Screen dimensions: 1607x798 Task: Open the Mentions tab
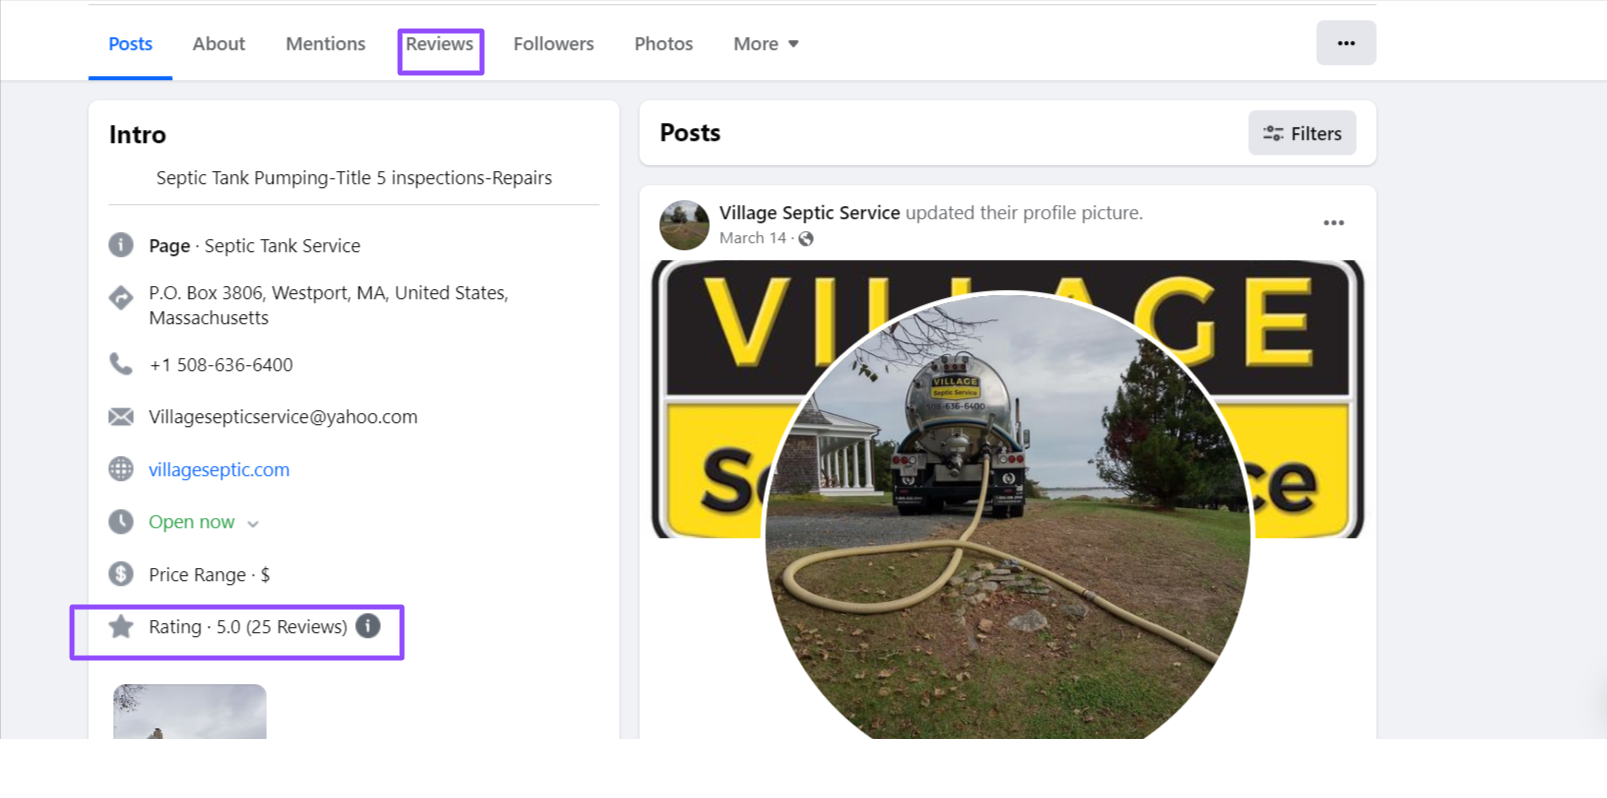click(325, 44)
